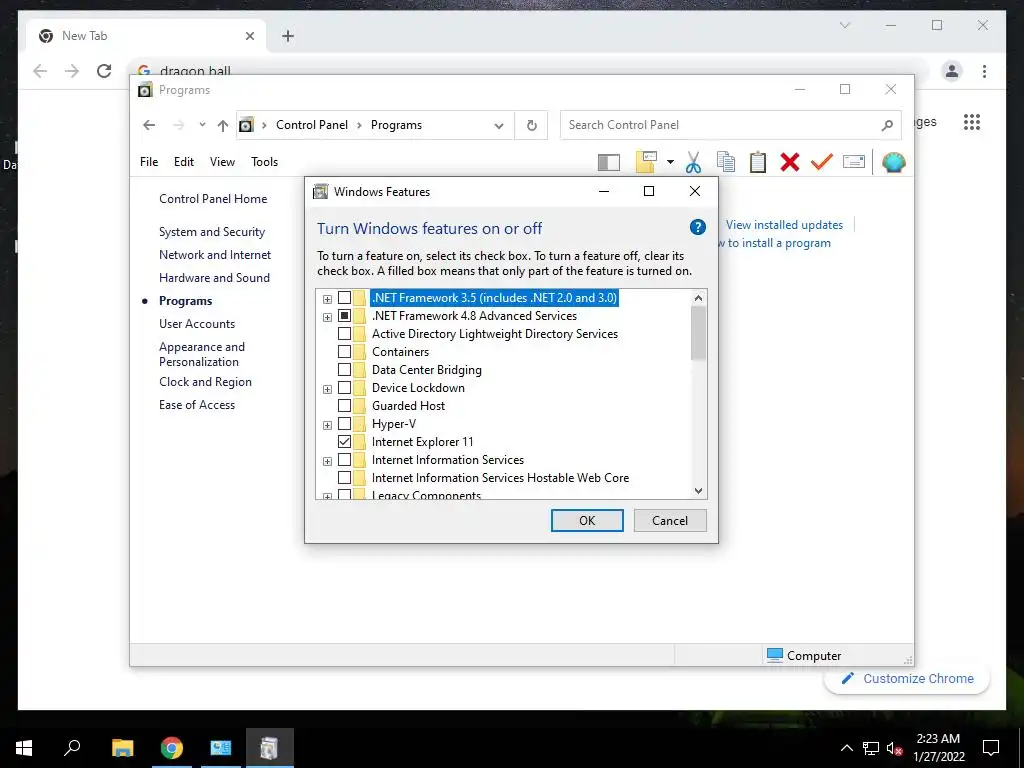Open the Chrome three-dot menu
1024x768 pixels.
point(984,71)
